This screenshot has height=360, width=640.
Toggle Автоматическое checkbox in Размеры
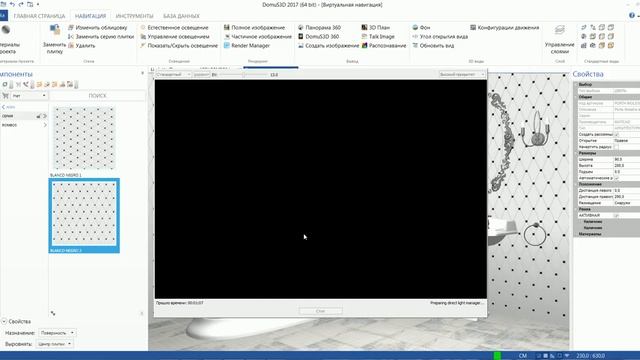click(616, 178)
